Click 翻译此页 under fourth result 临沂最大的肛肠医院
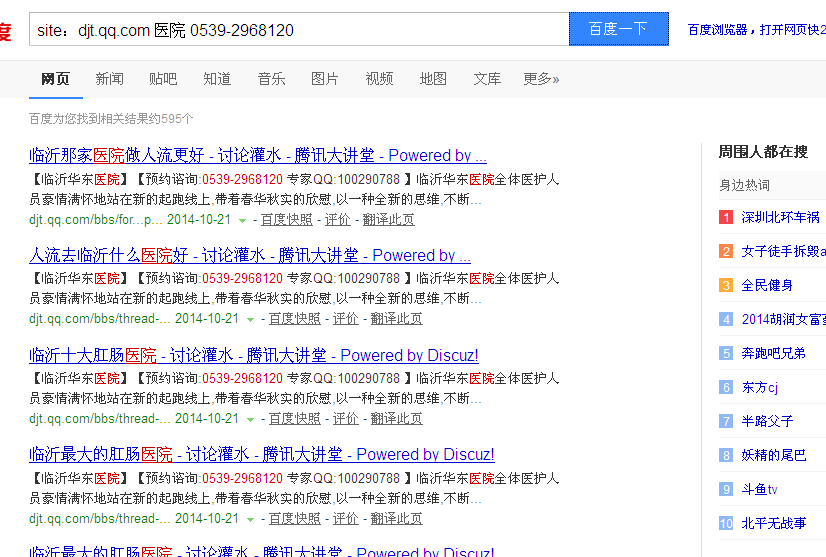Screen dimensions: 826x557 pyautogui.click(x=397, y=519)
